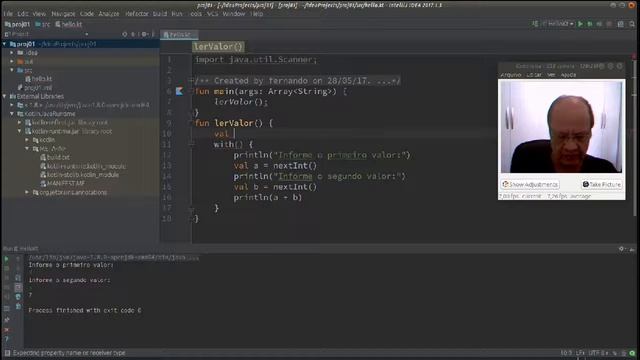The height and width of the screenshot is (360, 640).
Task: Click Show Adjustments in camera window
Action: pos(530,184)
